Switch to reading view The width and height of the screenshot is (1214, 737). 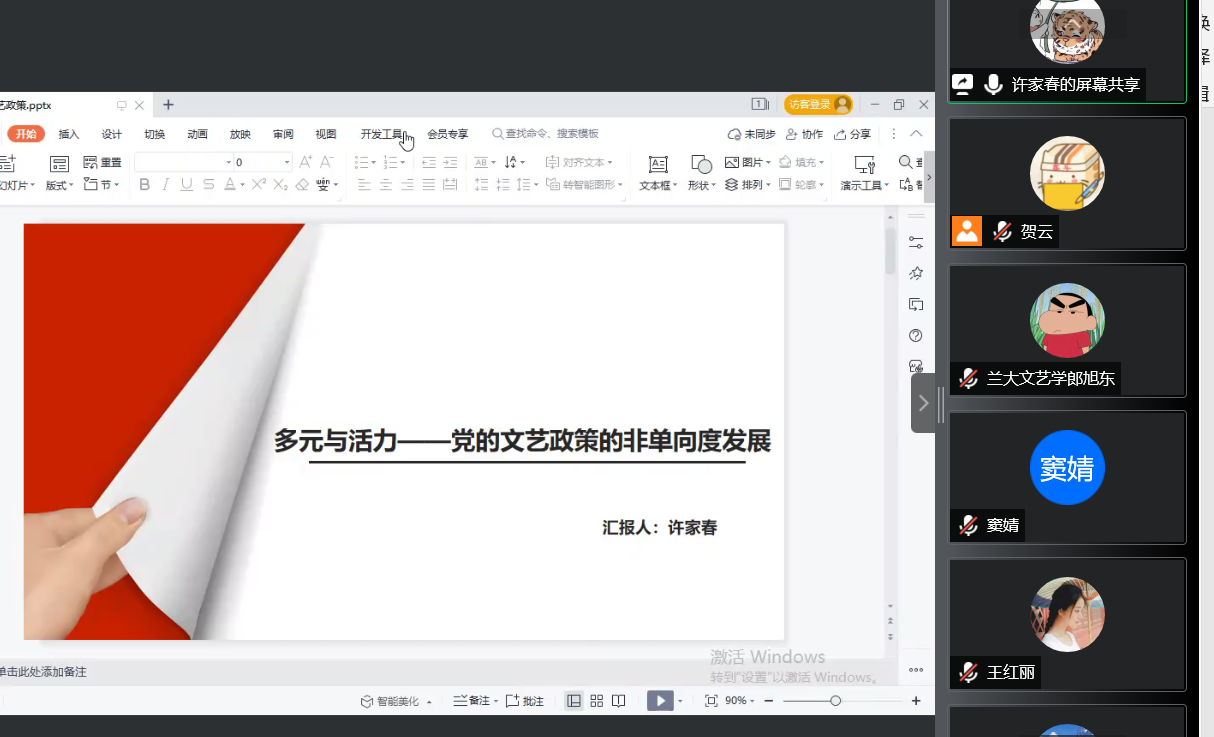click(619, 701)
